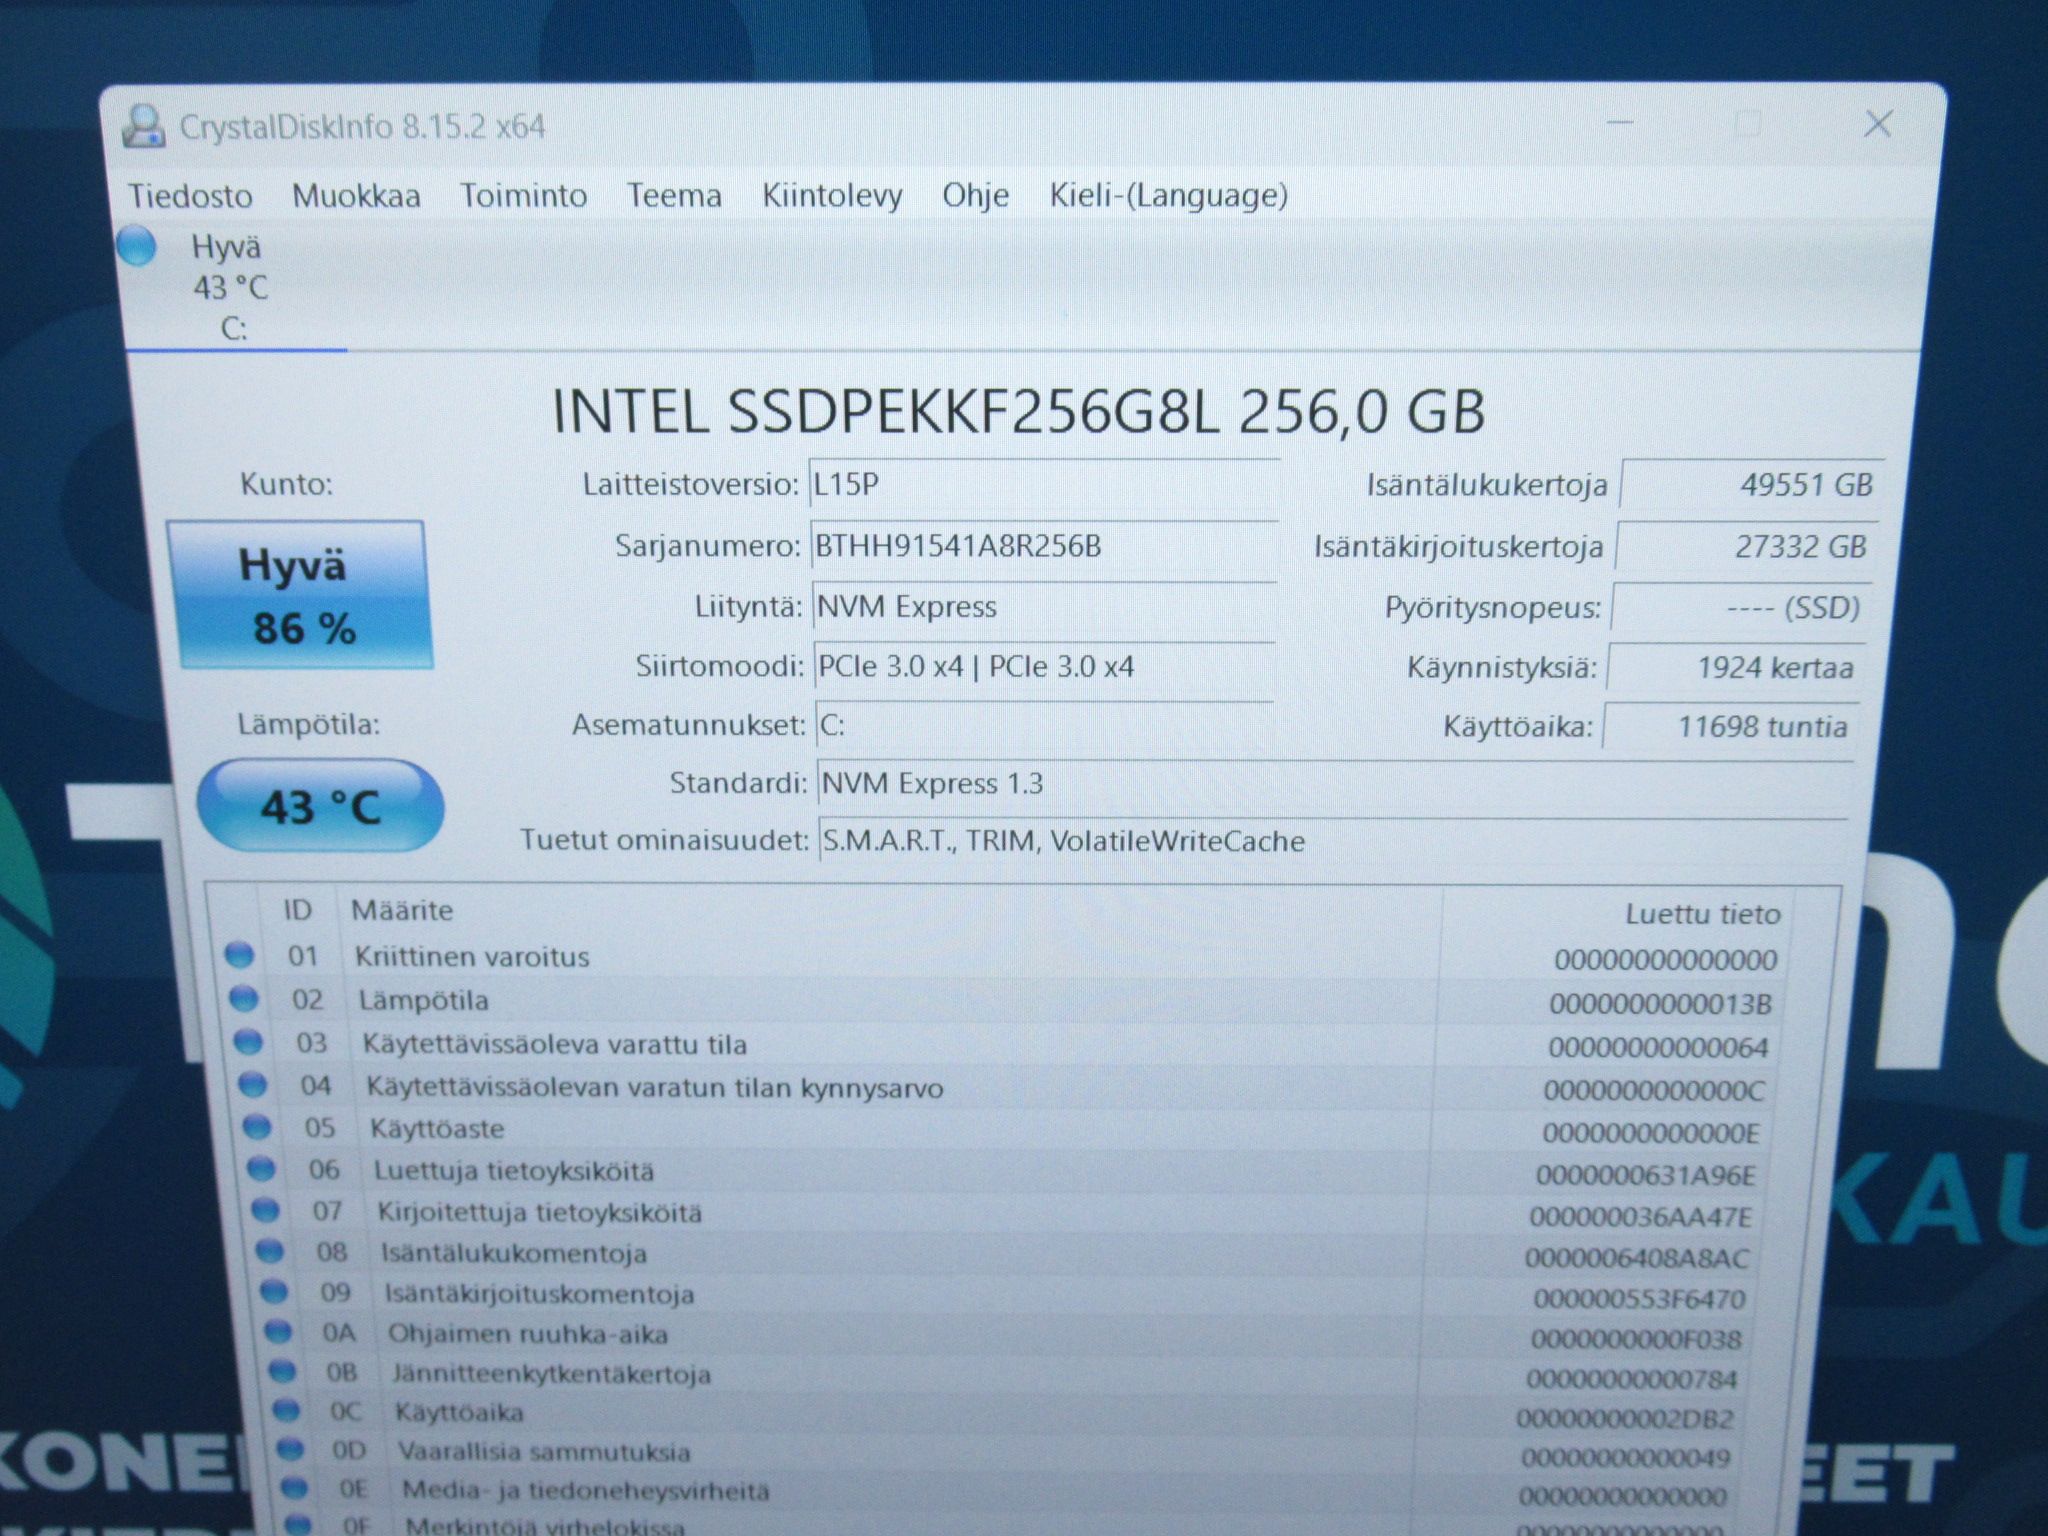This screenshot has height=1536, width=2048.
Task: Select the blue health orb for drive C:
Action: pyautogui.click(x=137, y=246)
